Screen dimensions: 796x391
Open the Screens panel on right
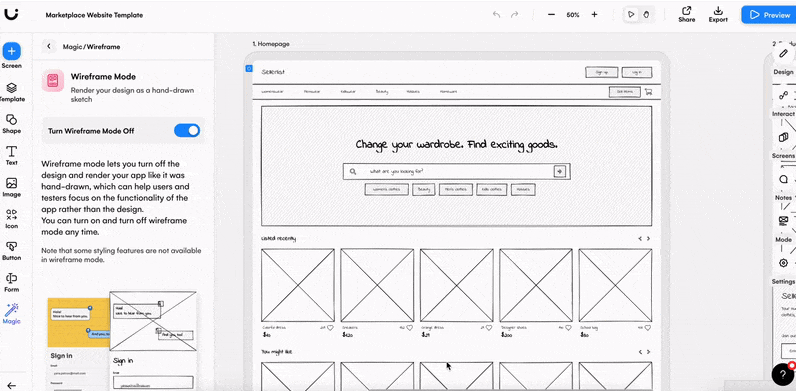coord(784,137)
